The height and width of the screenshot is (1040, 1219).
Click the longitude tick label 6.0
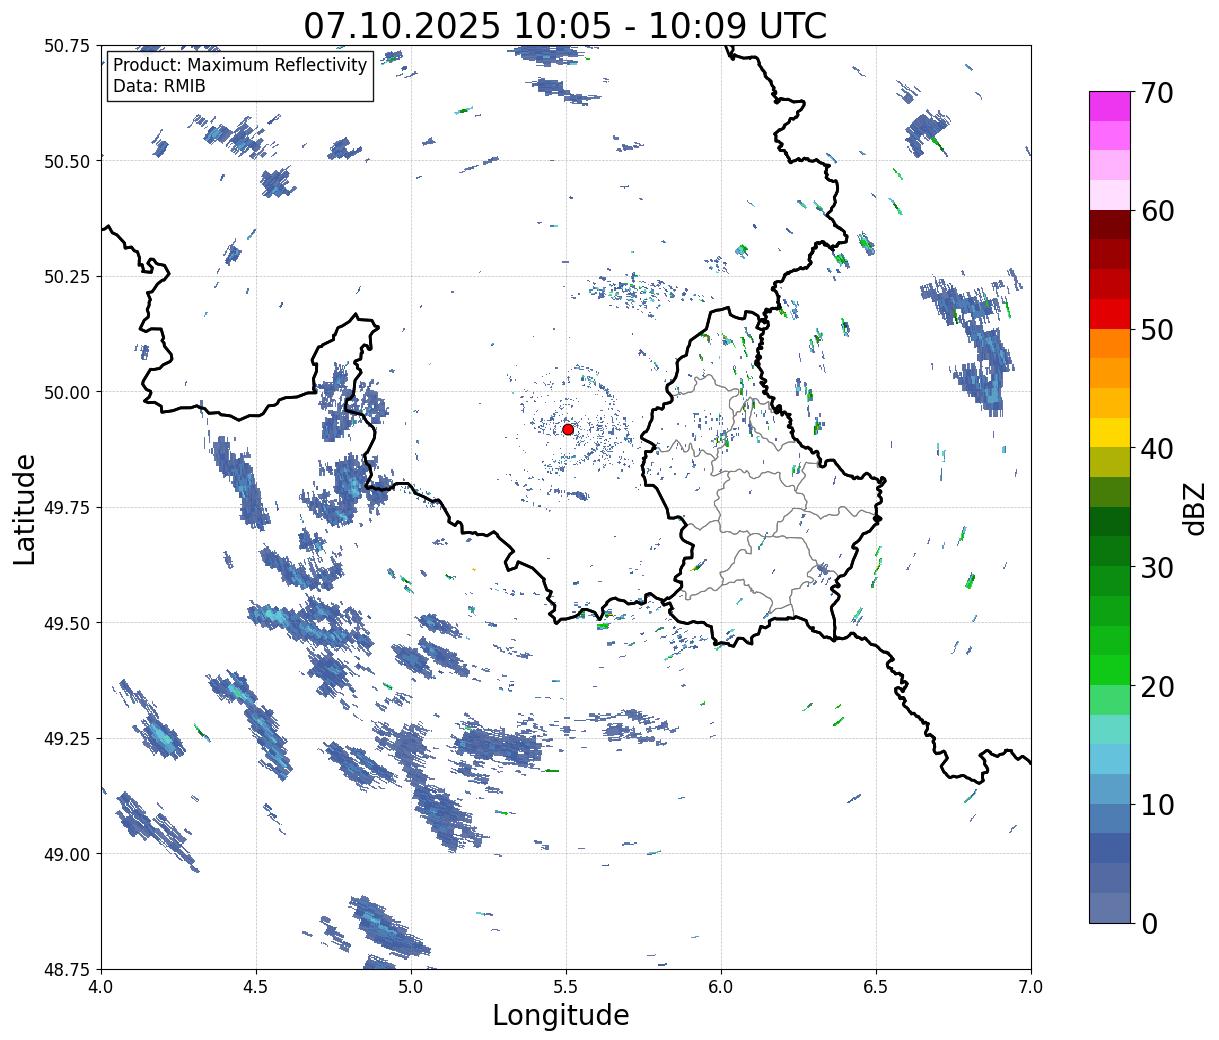(721, 987)
